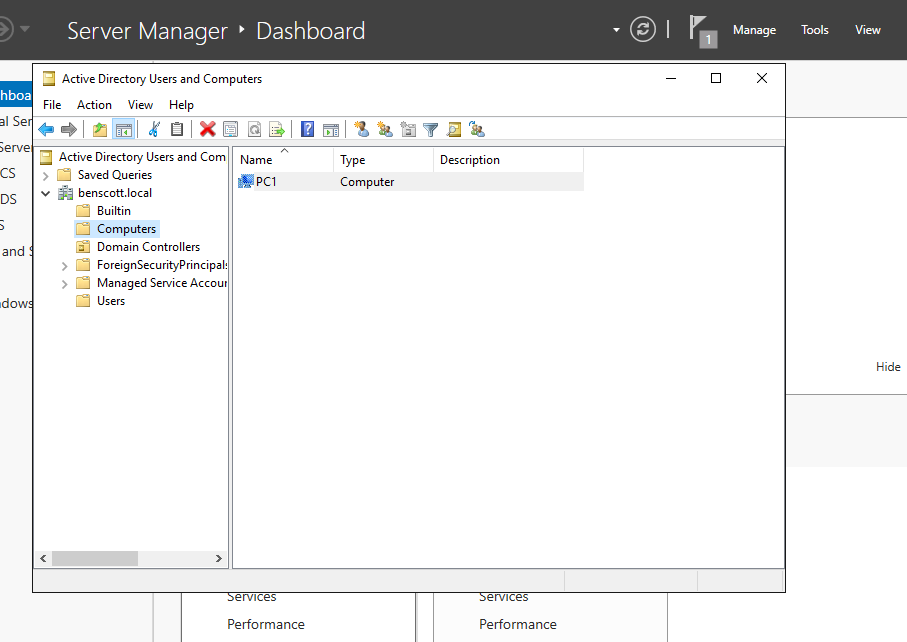Click Server Manager refresh icon
The image size is (907, 642).
(643, 29)
